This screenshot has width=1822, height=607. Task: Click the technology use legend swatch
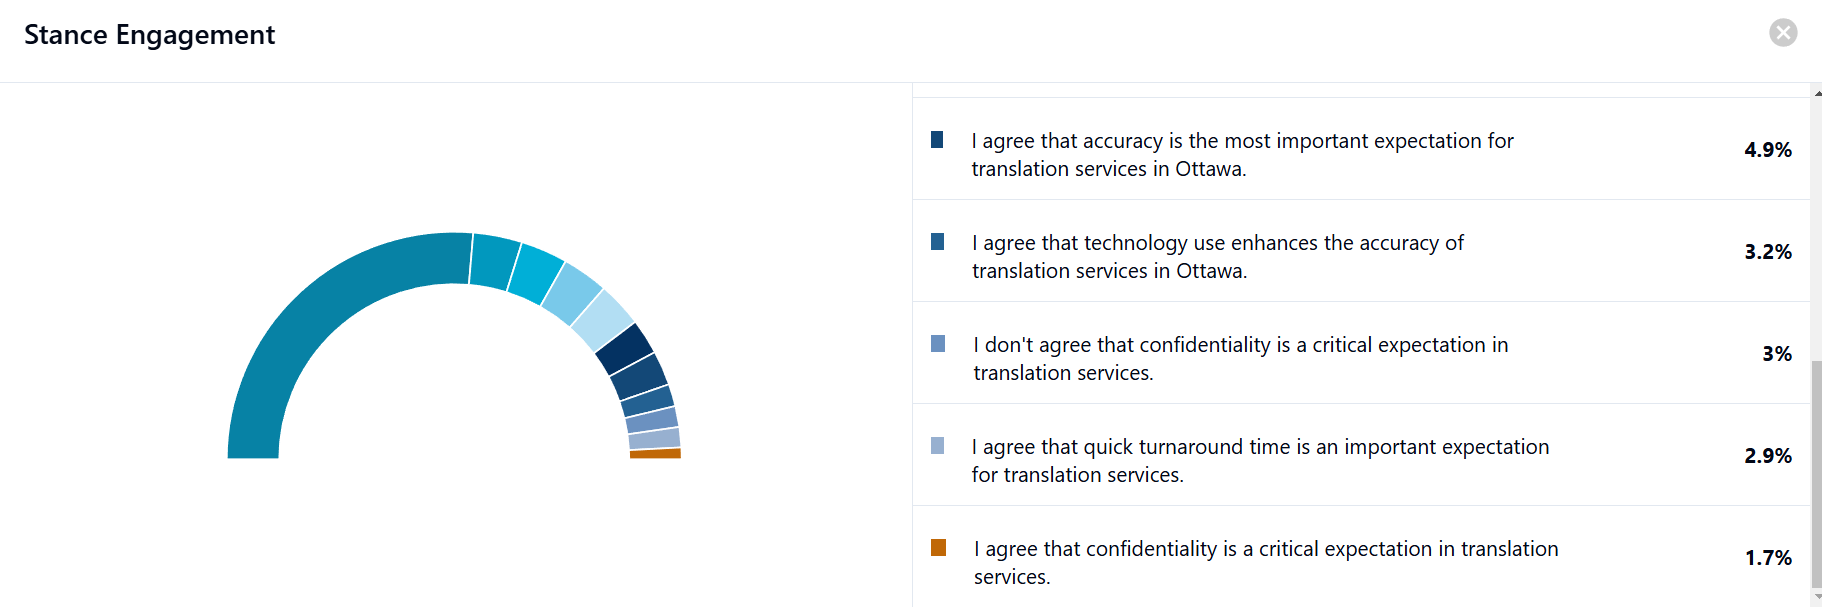click(x=937, y=242)
